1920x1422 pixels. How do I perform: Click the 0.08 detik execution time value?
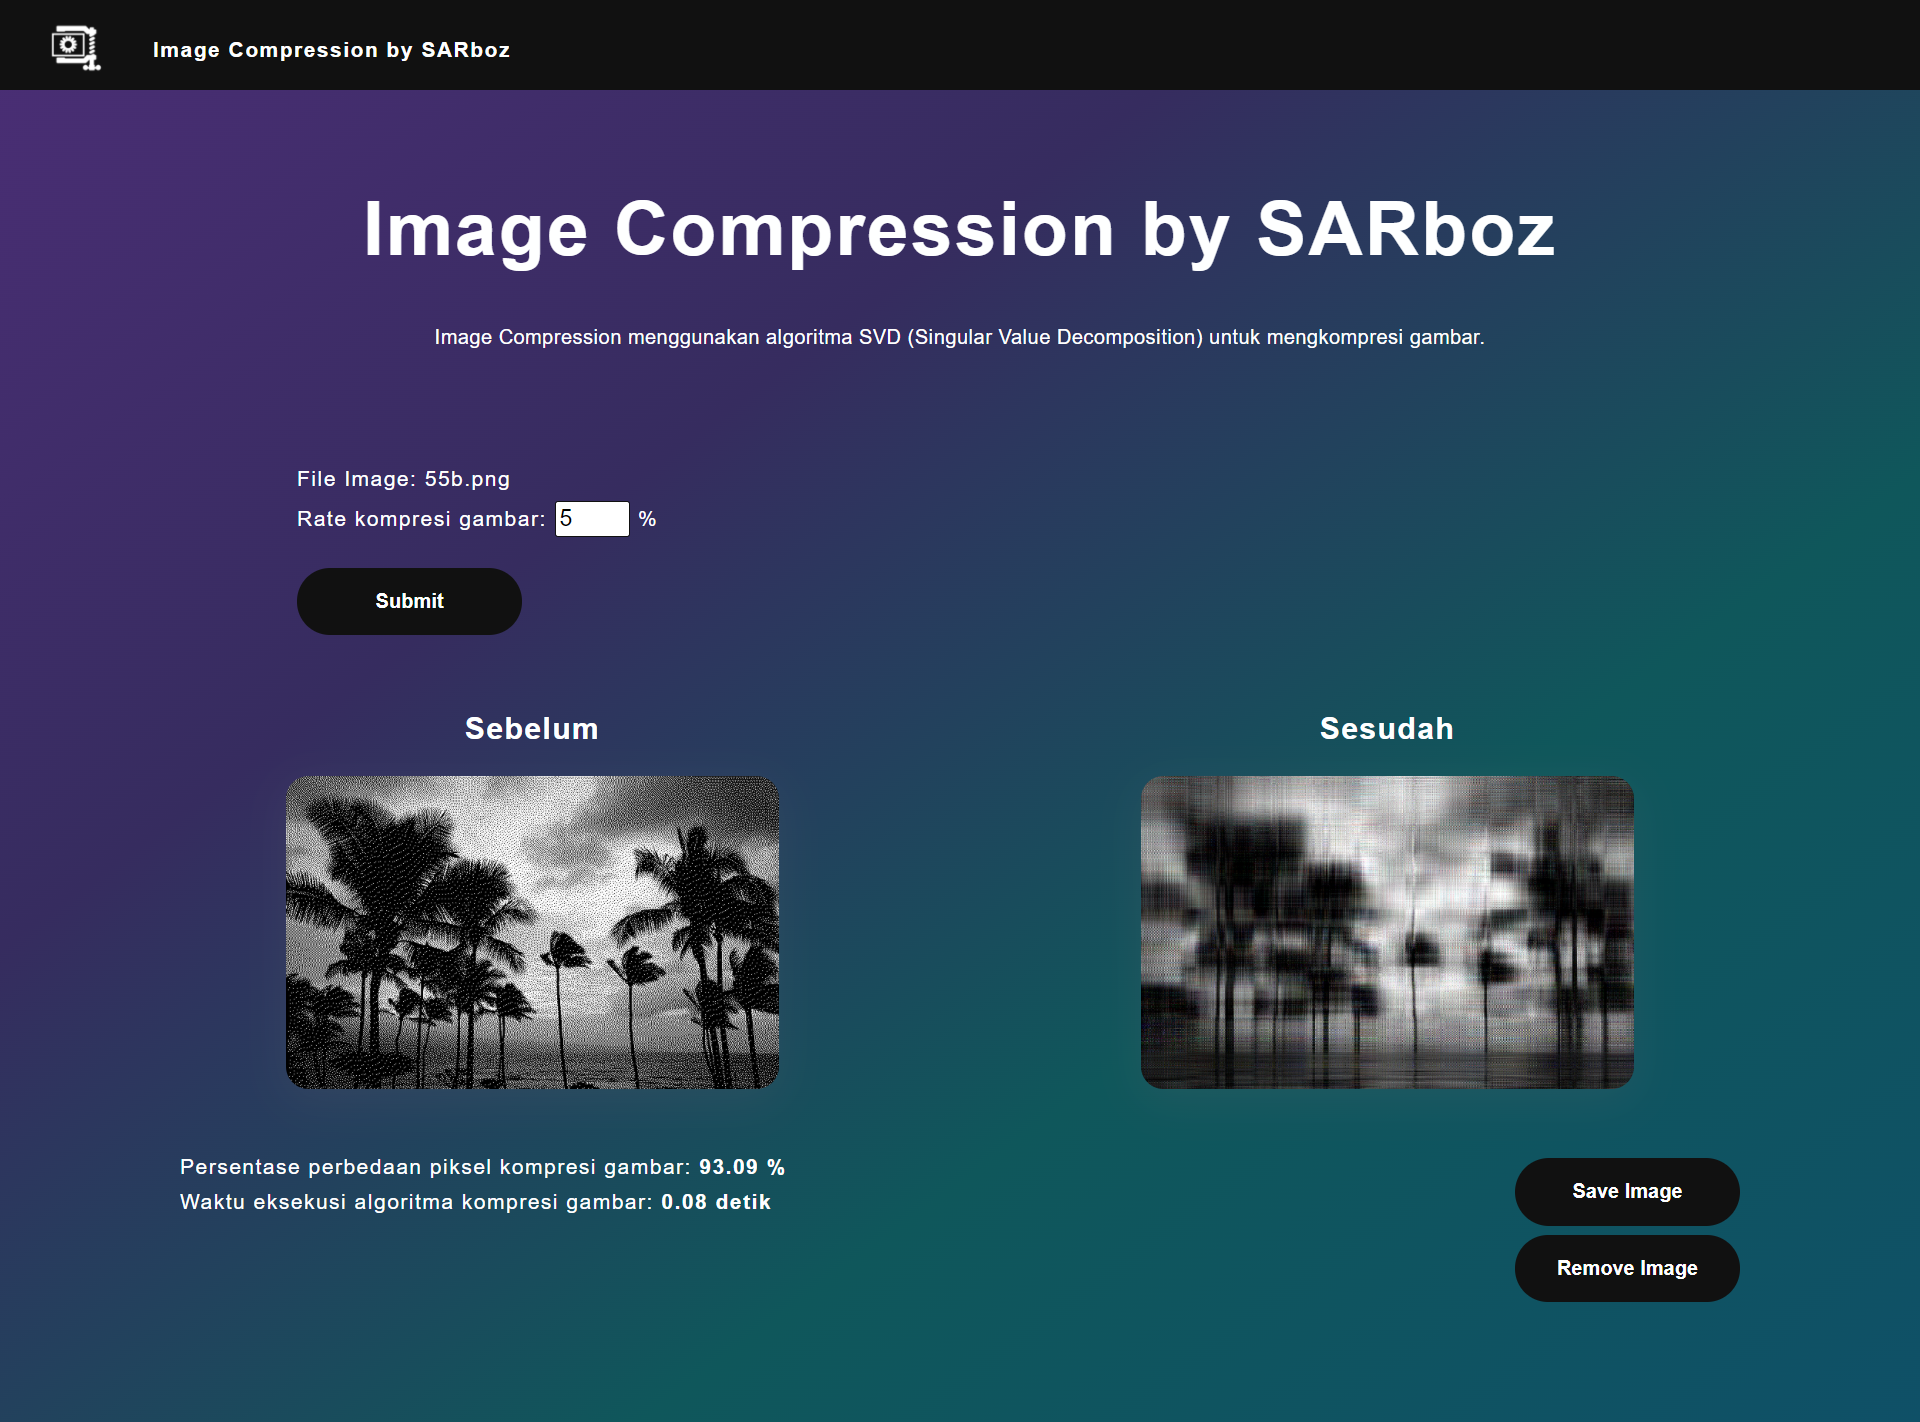coord(715,1202)
